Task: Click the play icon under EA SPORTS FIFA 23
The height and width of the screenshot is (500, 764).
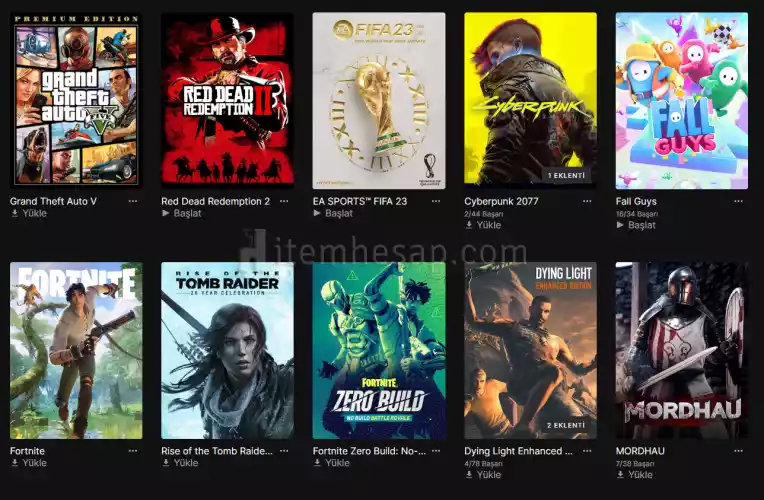Action: pos(317,213)
